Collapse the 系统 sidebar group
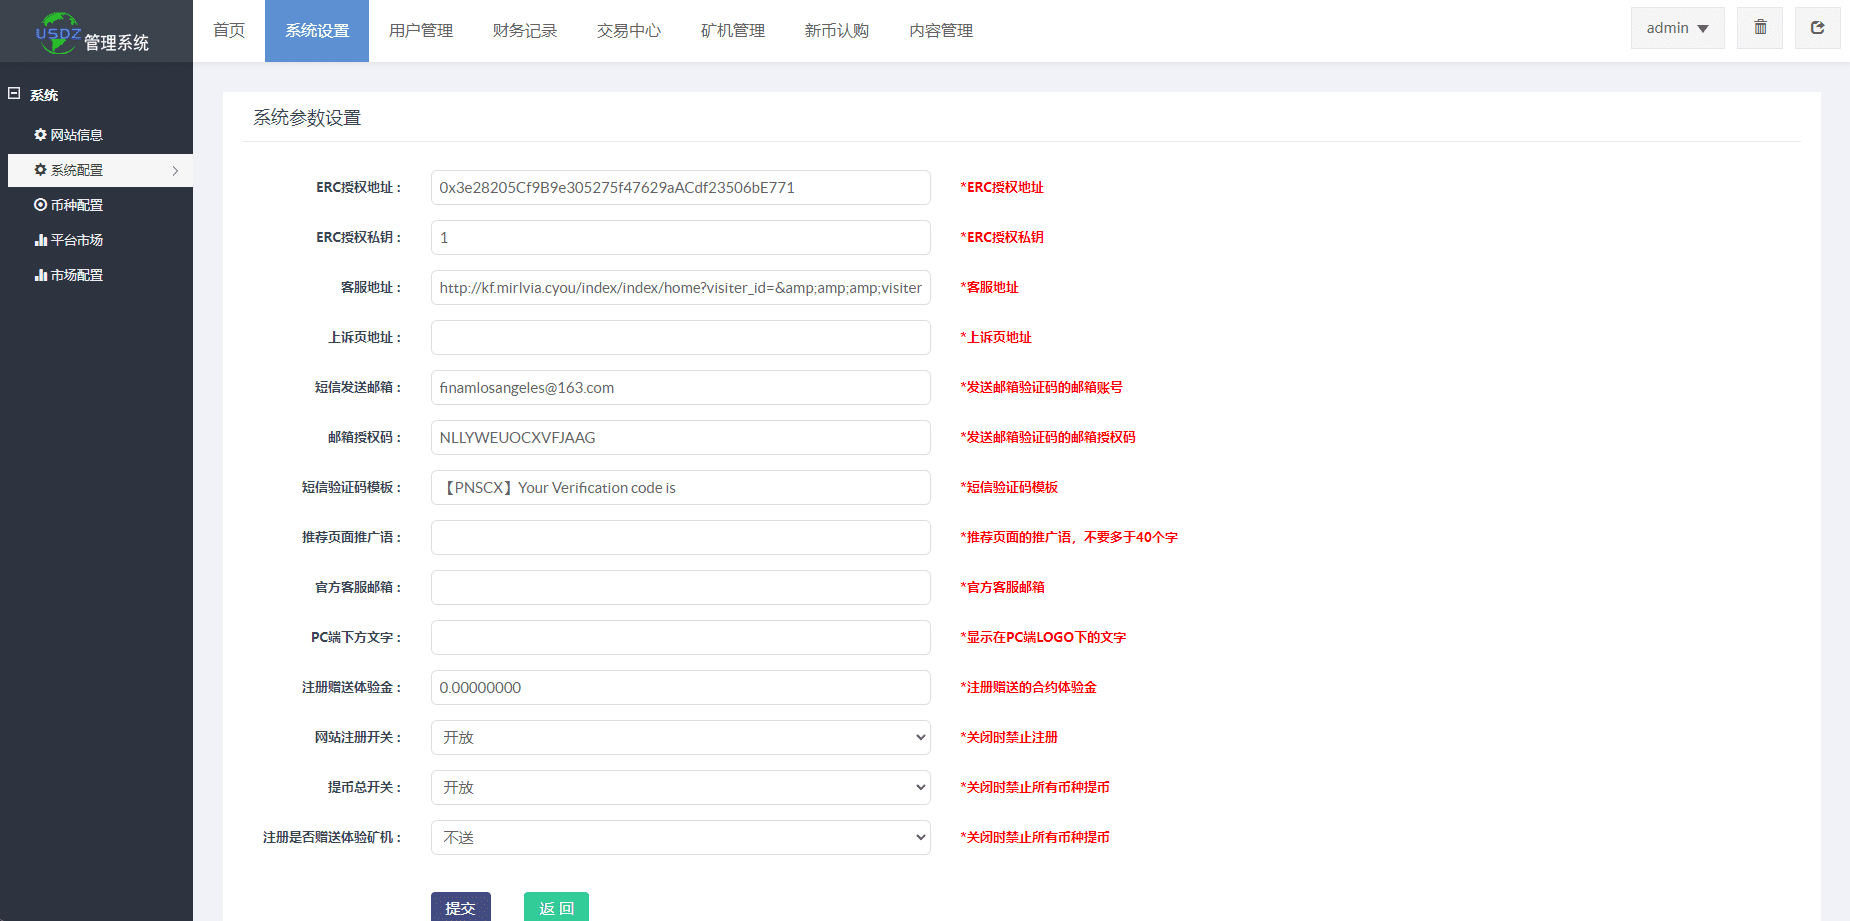The width and height of the screenshot is (1850, 921). (x=15, y=94)
